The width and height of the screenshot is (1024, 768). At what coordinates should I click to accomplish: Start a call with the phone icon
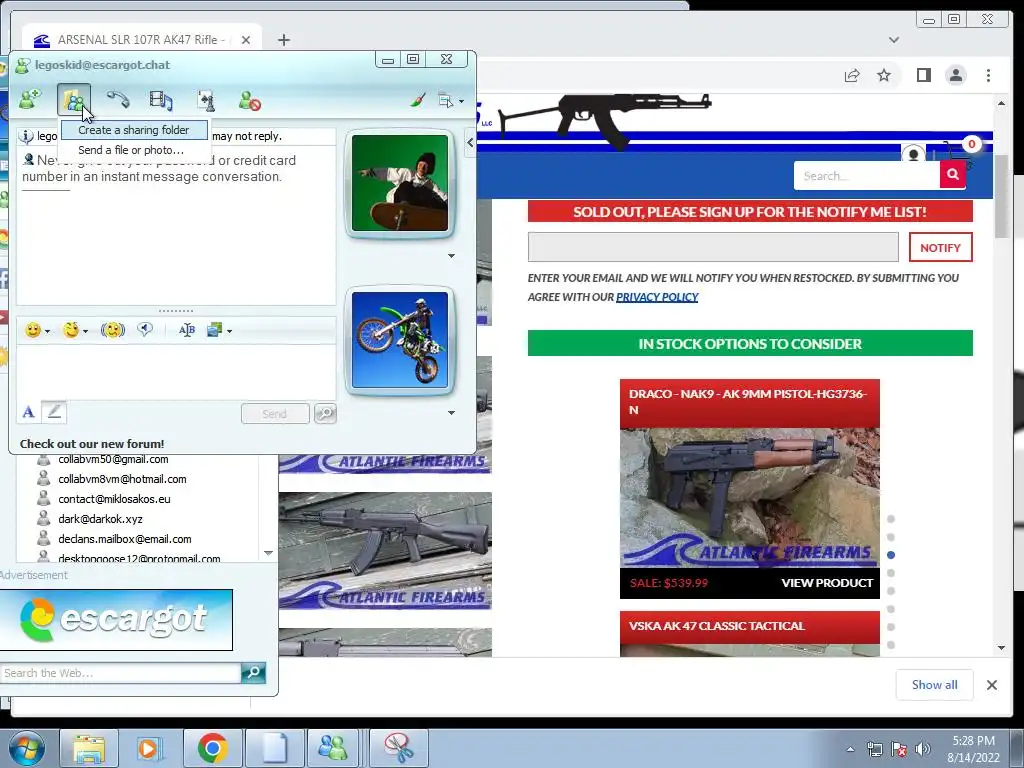coord(118,100)
